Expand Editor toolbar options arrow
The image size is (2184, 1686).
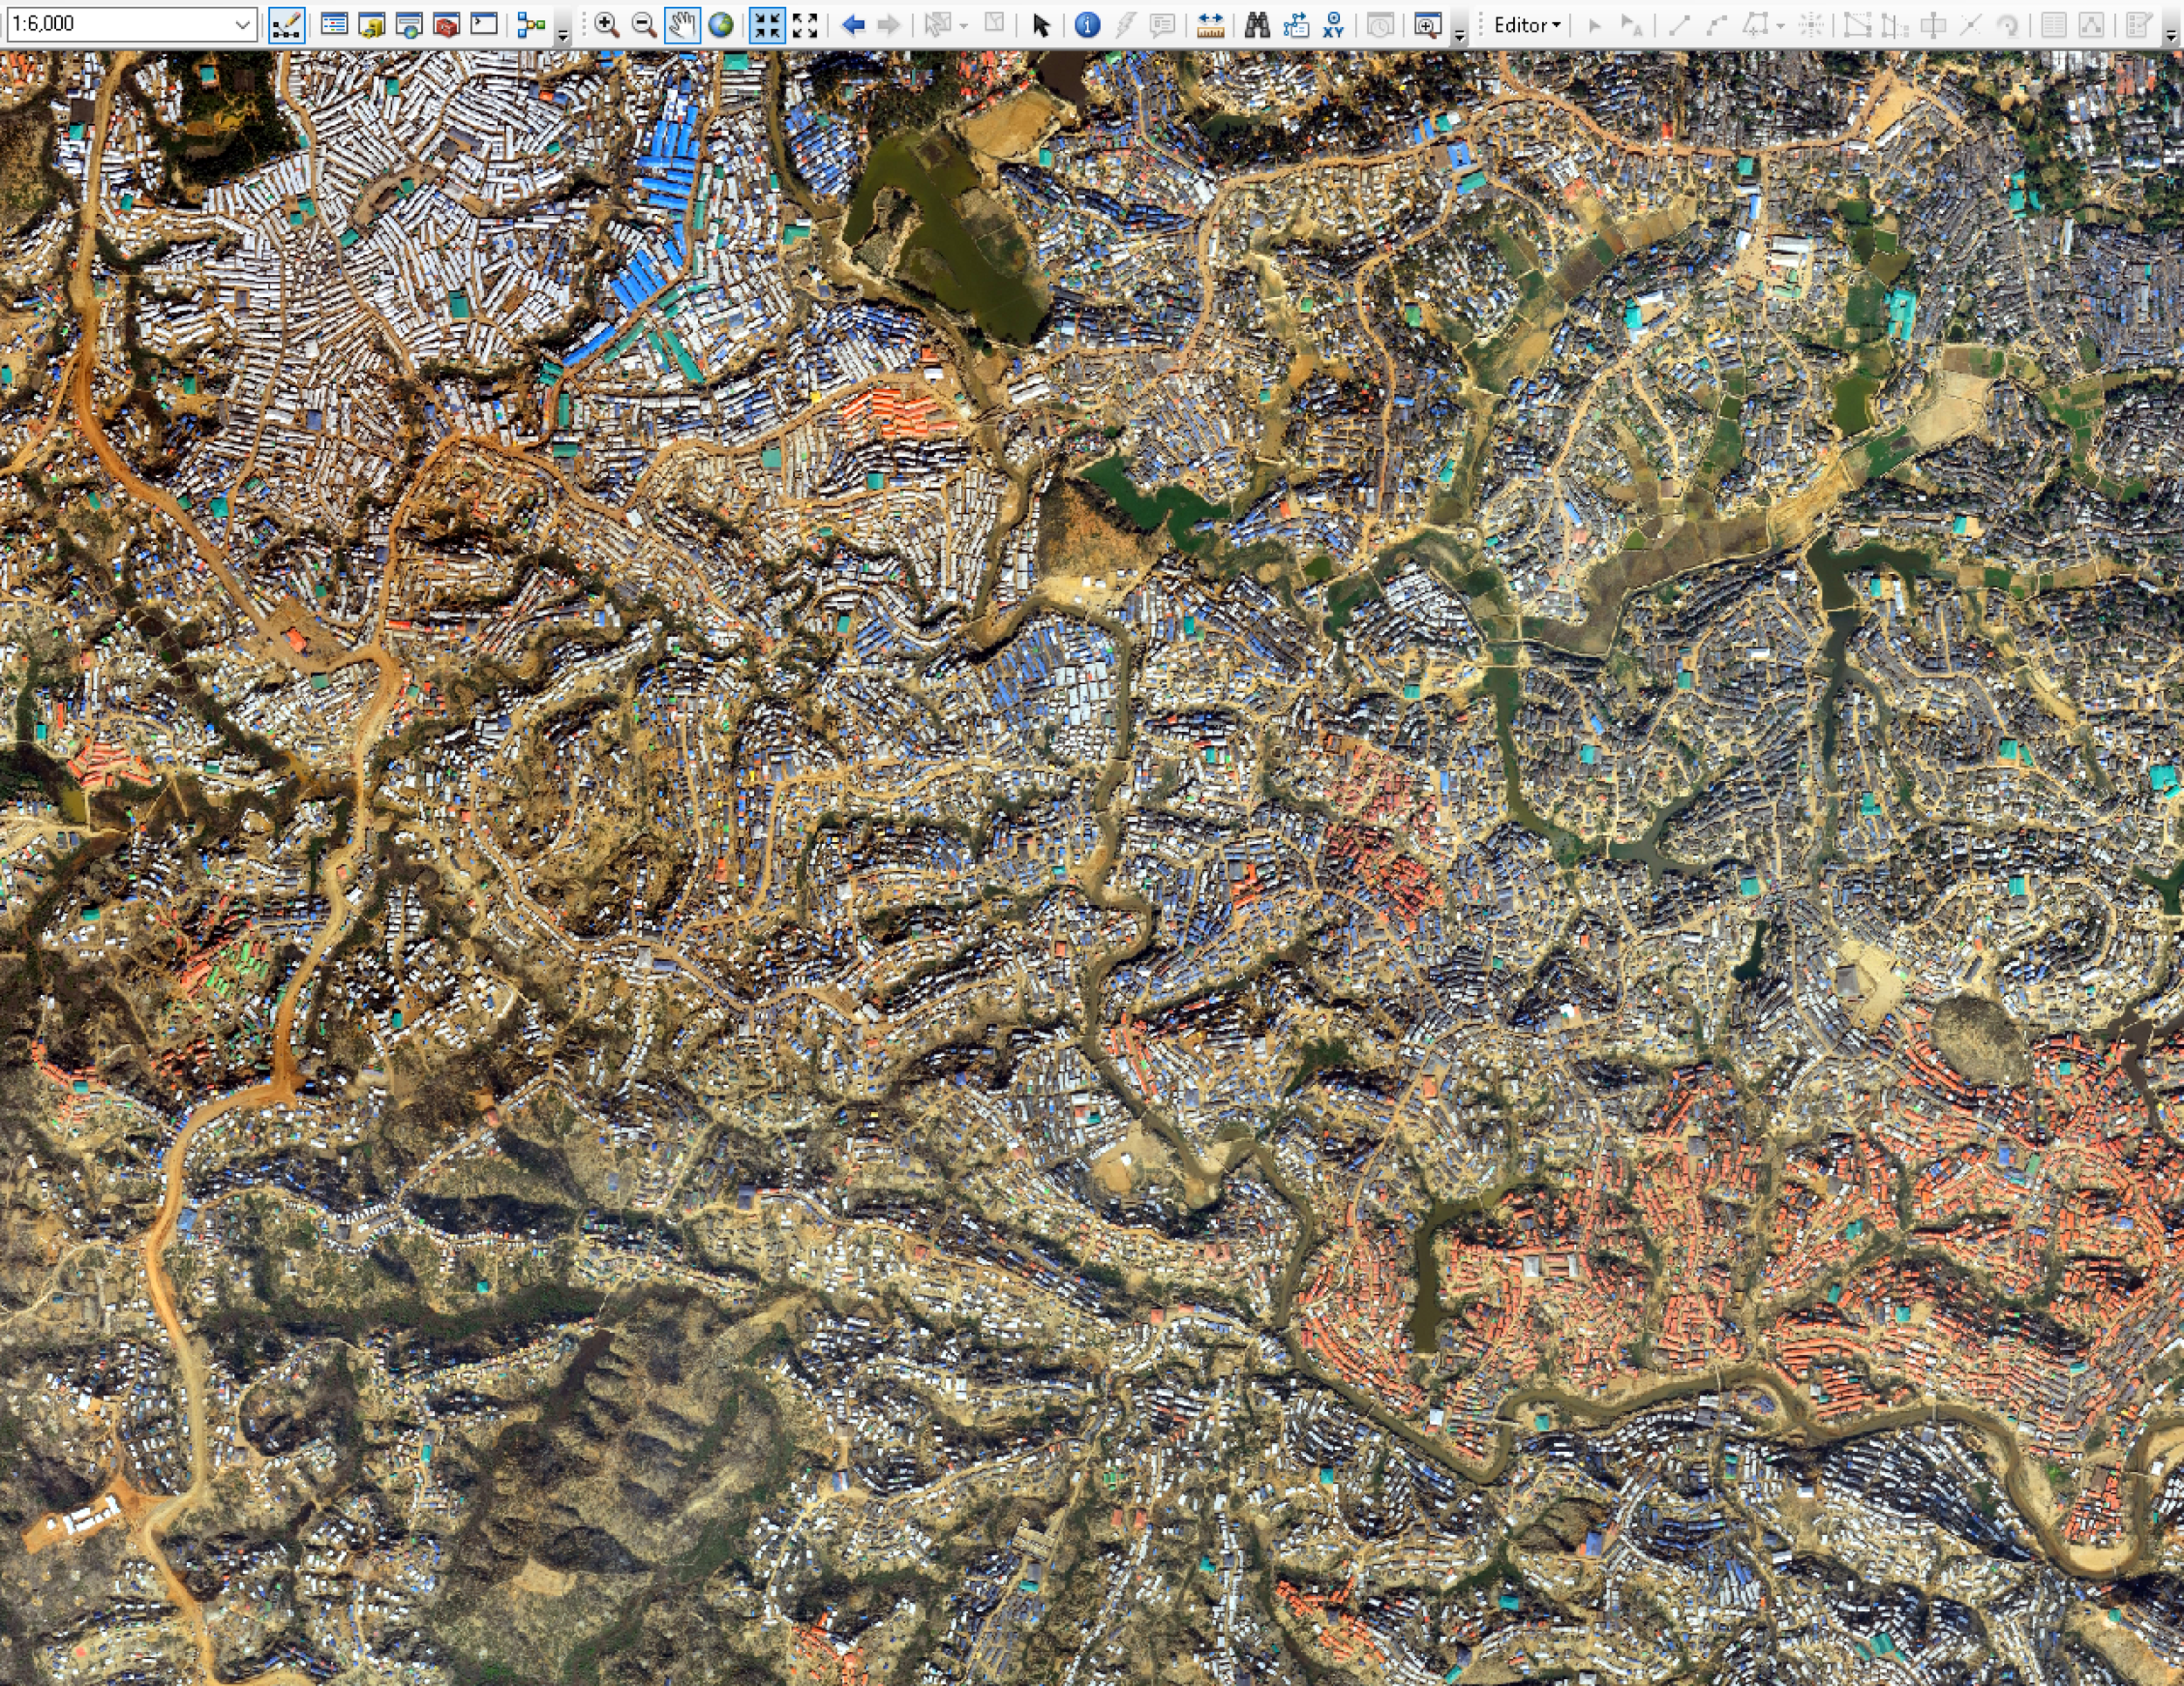tap(2170, 35)
